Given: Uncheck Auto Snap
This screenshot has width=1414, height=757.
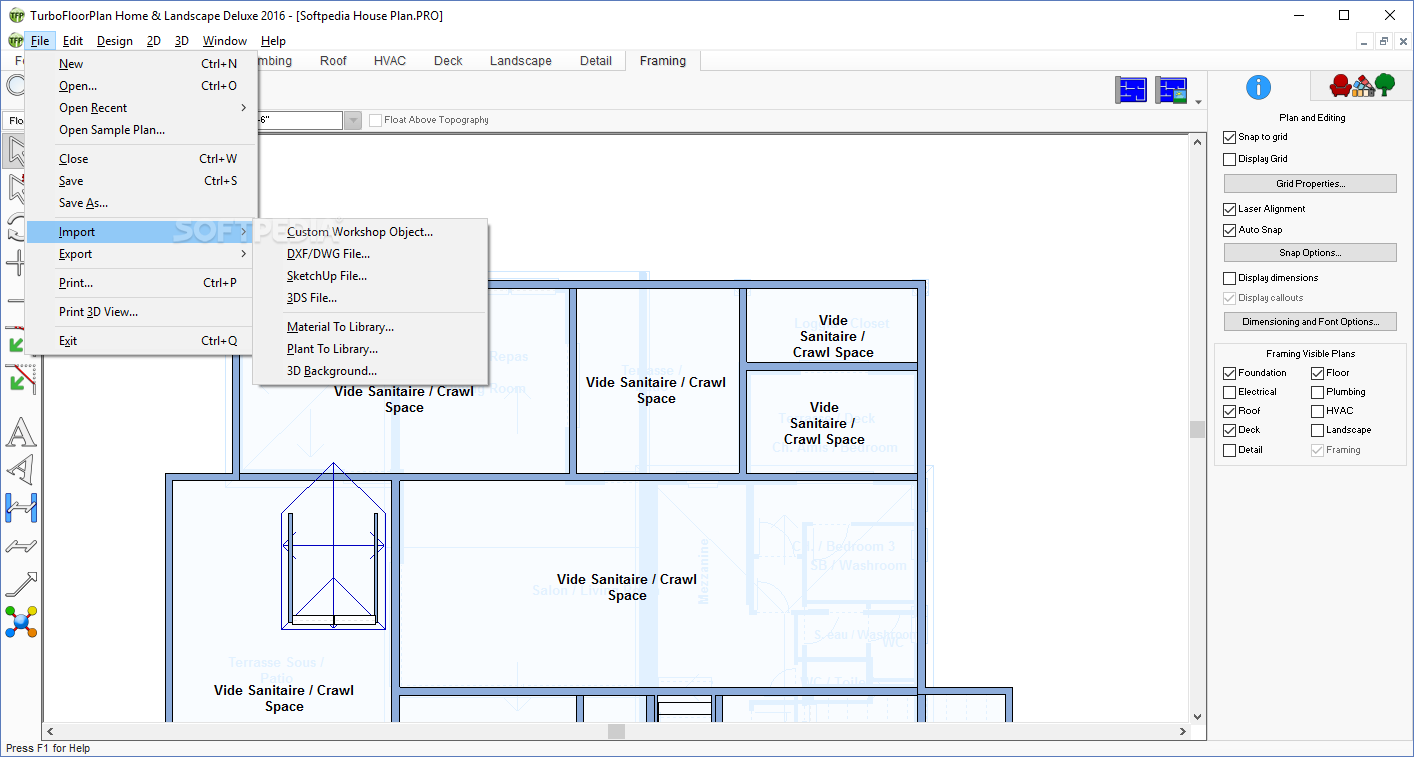Looking at the screenshot, I should click(x=1230, y=230).
